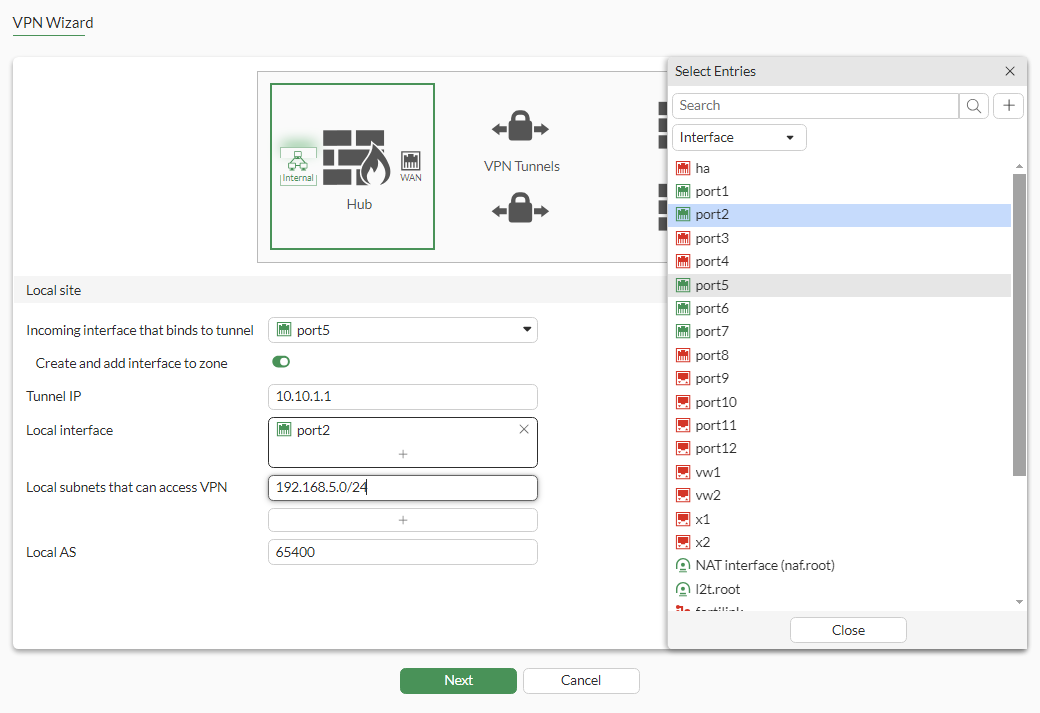The image size is (1040, 713).
Task: Click the WAN icon in the Hub diagram
Action: 410,162
